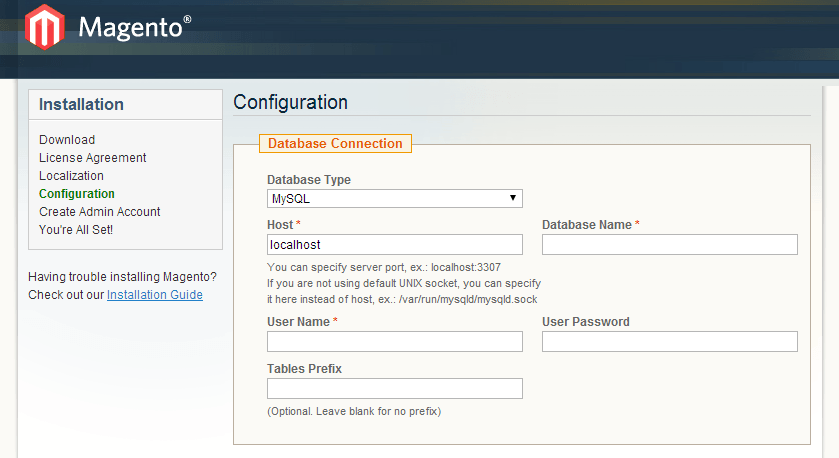Focus the Host field containing localhost

click(394, 245)
